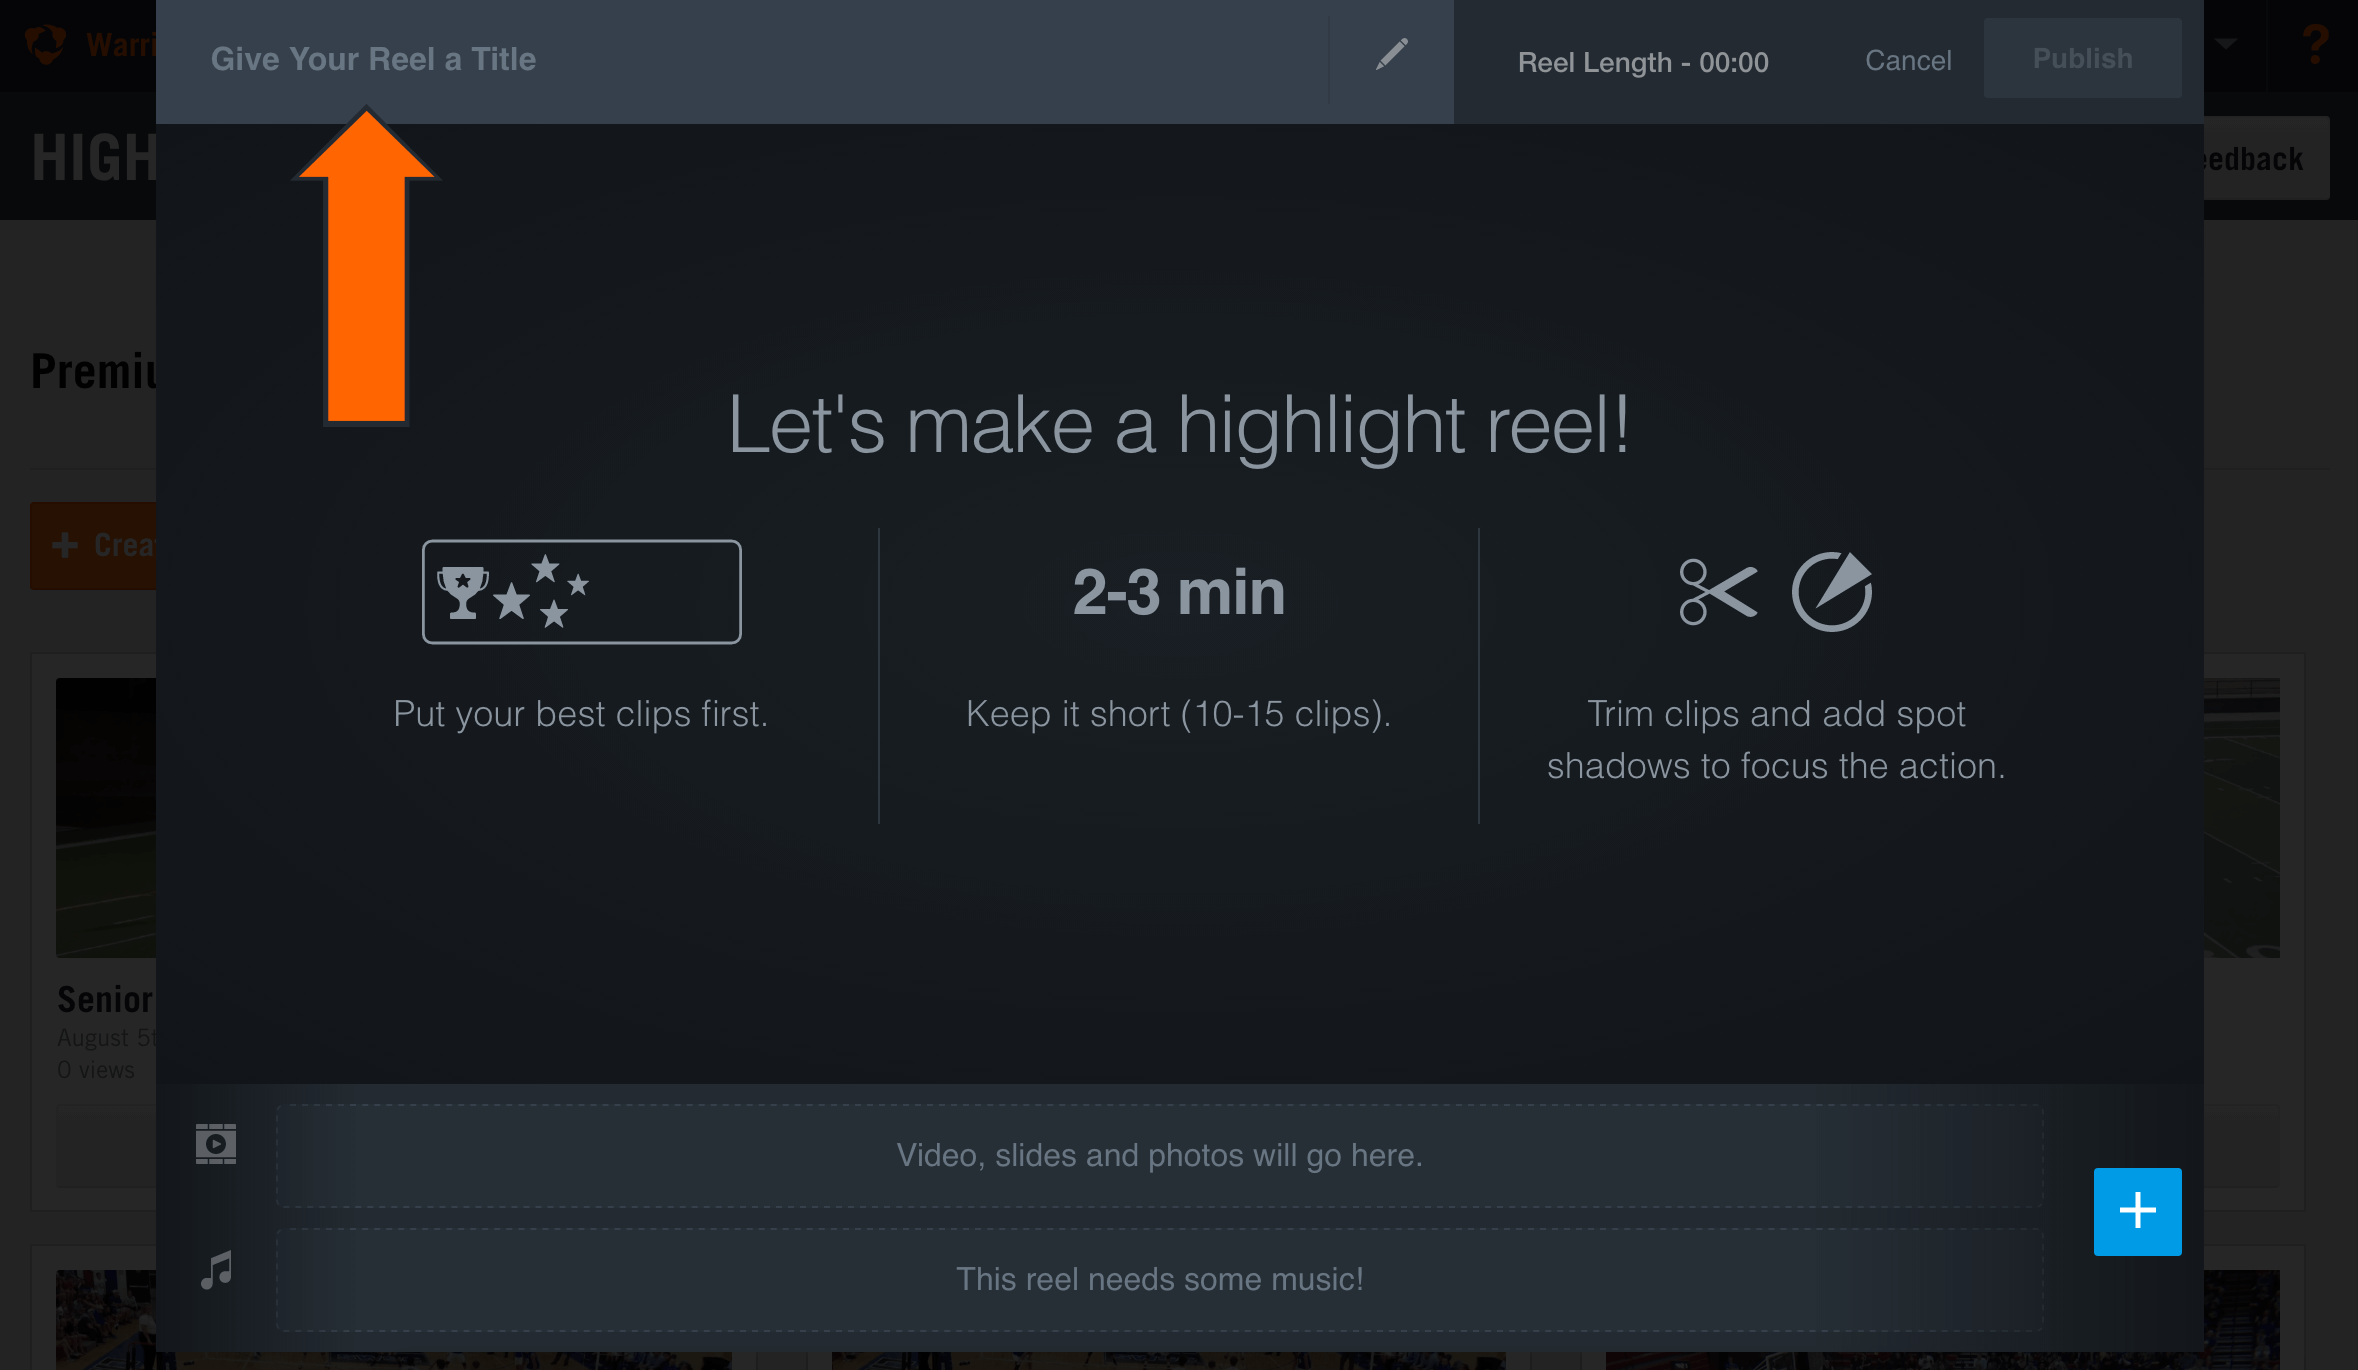
Task: Click 'This reel needs some music!' to add music
Action: pos(1159,1279)
